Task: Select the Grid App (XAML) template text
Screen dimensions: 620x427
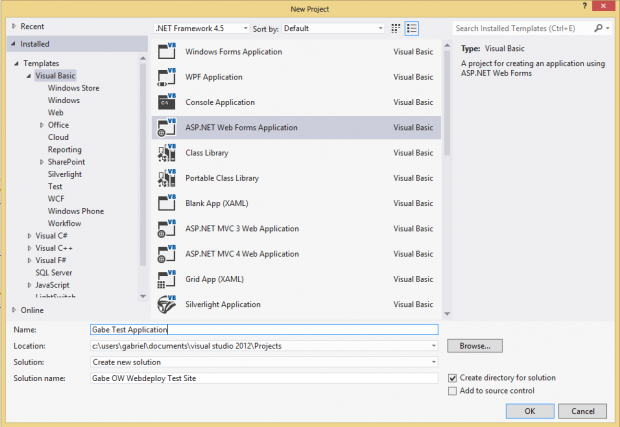Action: pyautogui.click(x=215, y=279)
